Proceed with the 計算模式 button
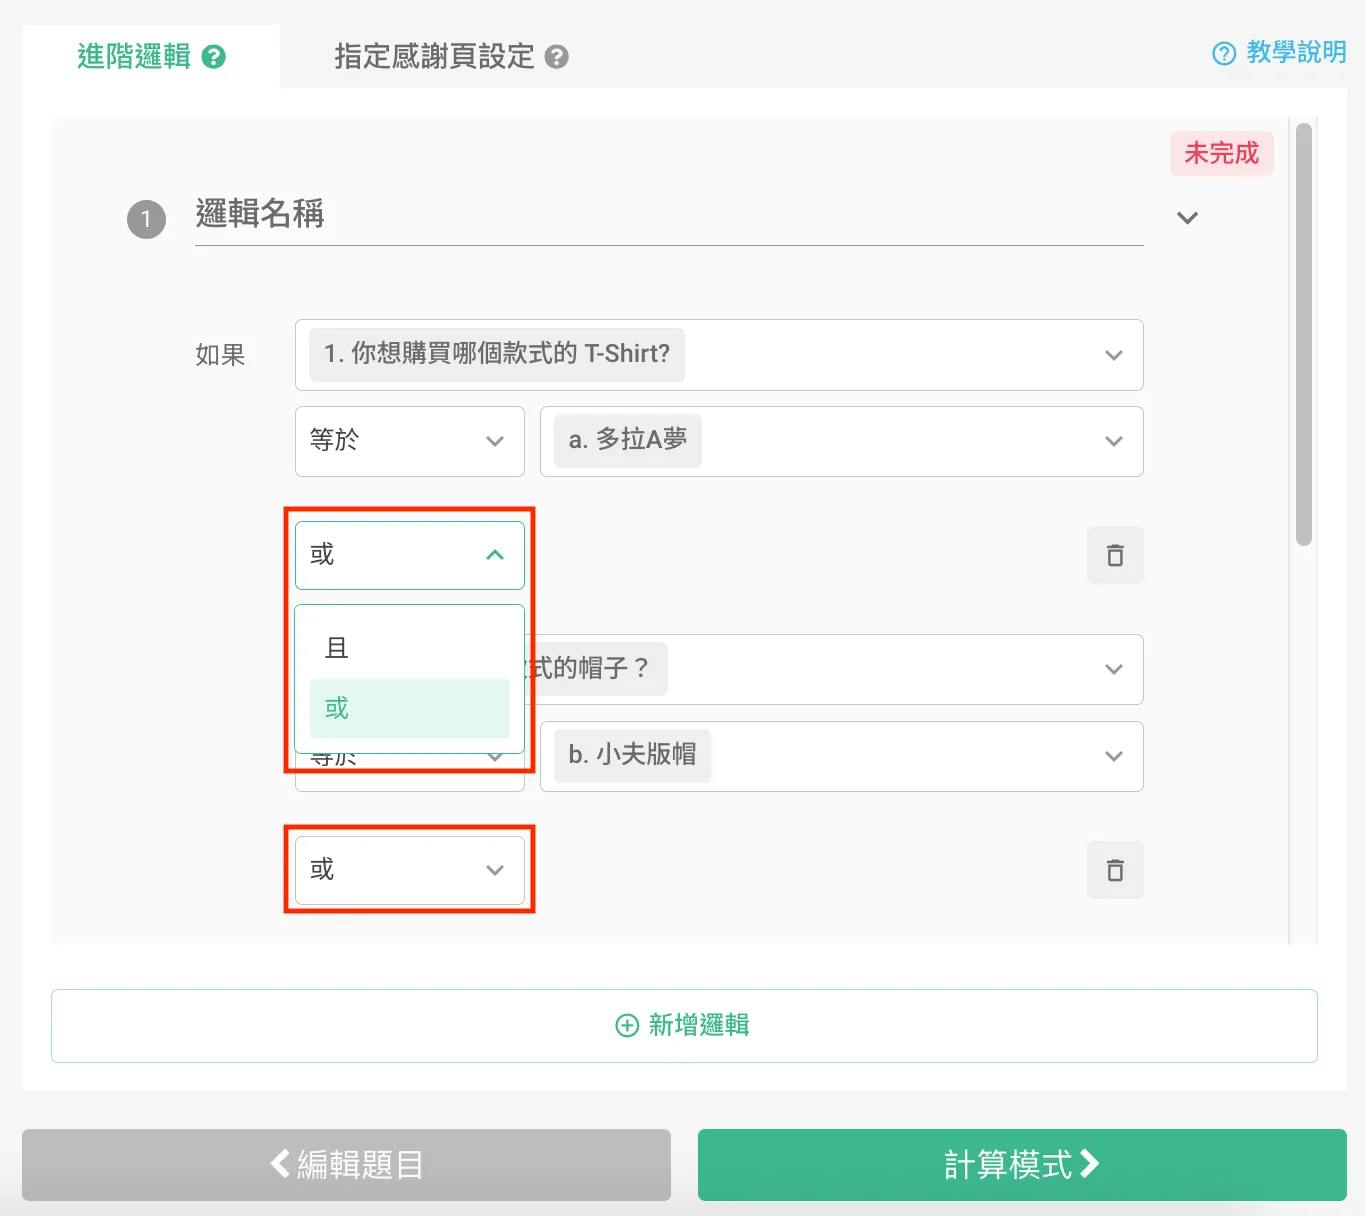1366x1216 pixels. (x=1022, y=1165)
